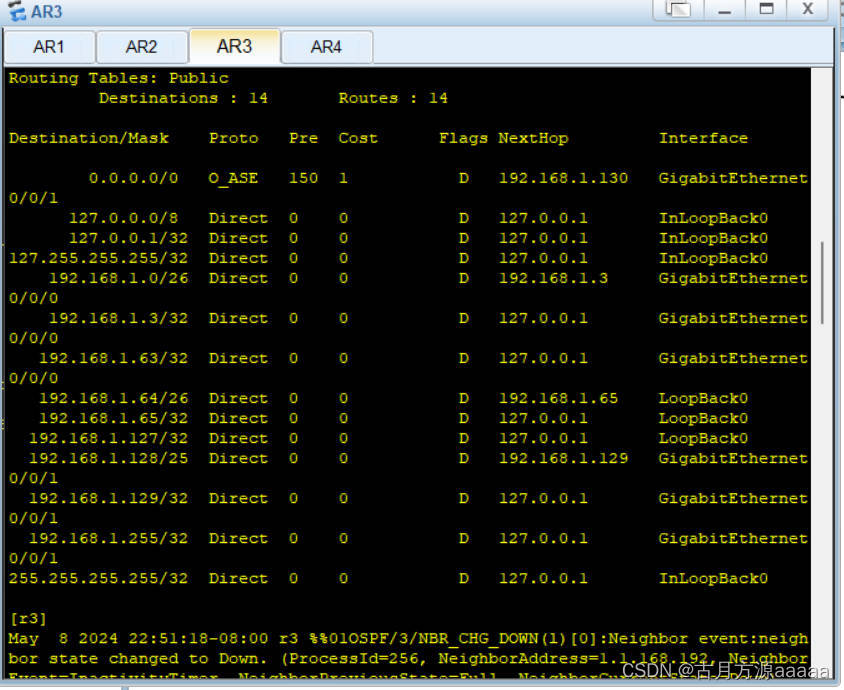Close the AR3 window
The width and height of the screenshot is (844, 690).
807,9
